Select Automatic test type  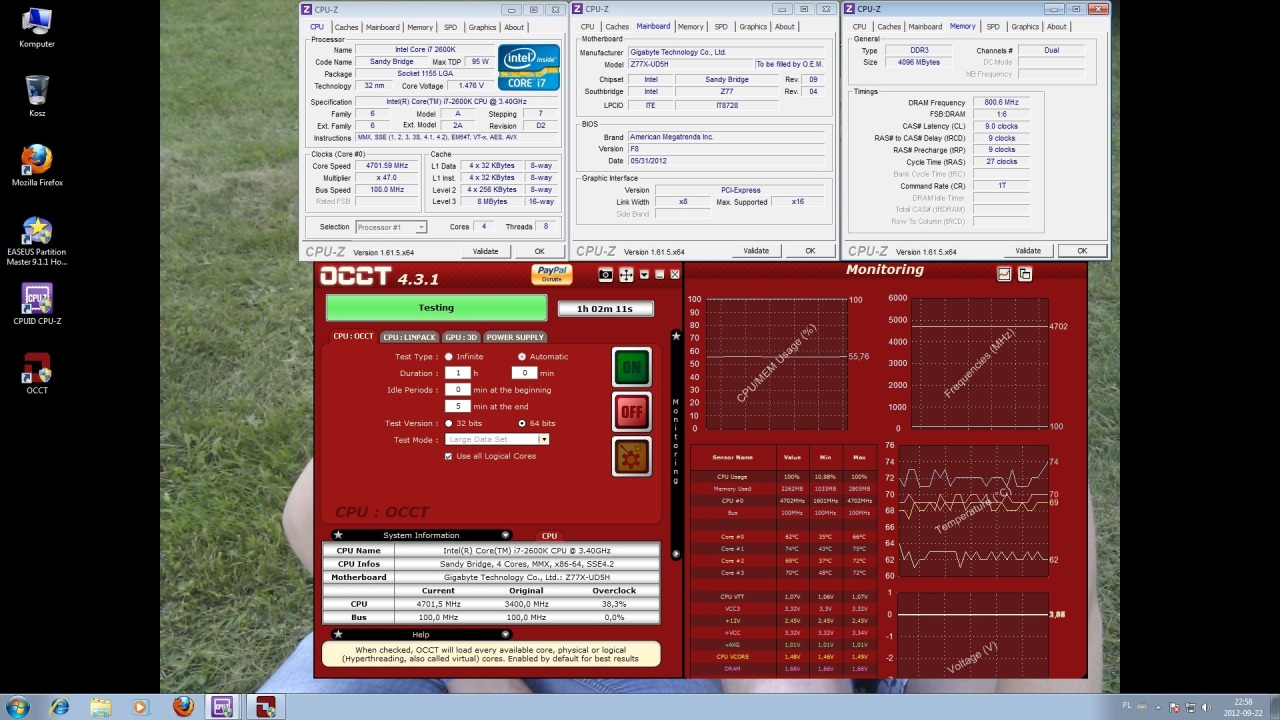[522, 357]
